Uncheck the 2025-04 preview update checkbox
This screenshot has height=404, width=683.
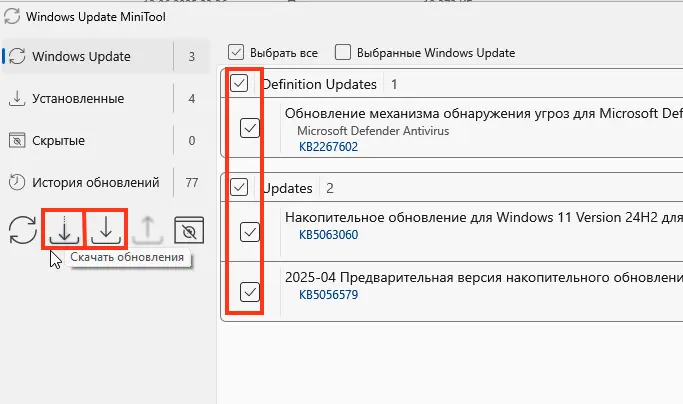[x=250, y=292]
